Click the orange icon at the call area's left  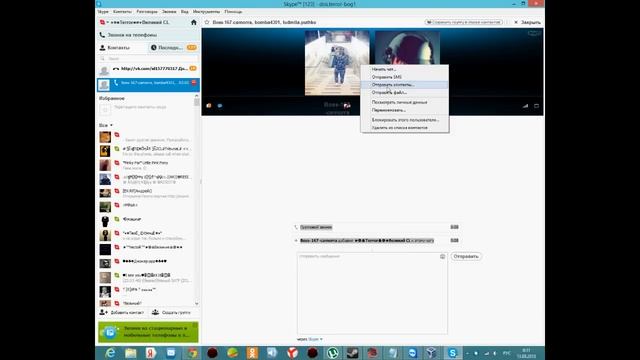click(x=209, y=106)
